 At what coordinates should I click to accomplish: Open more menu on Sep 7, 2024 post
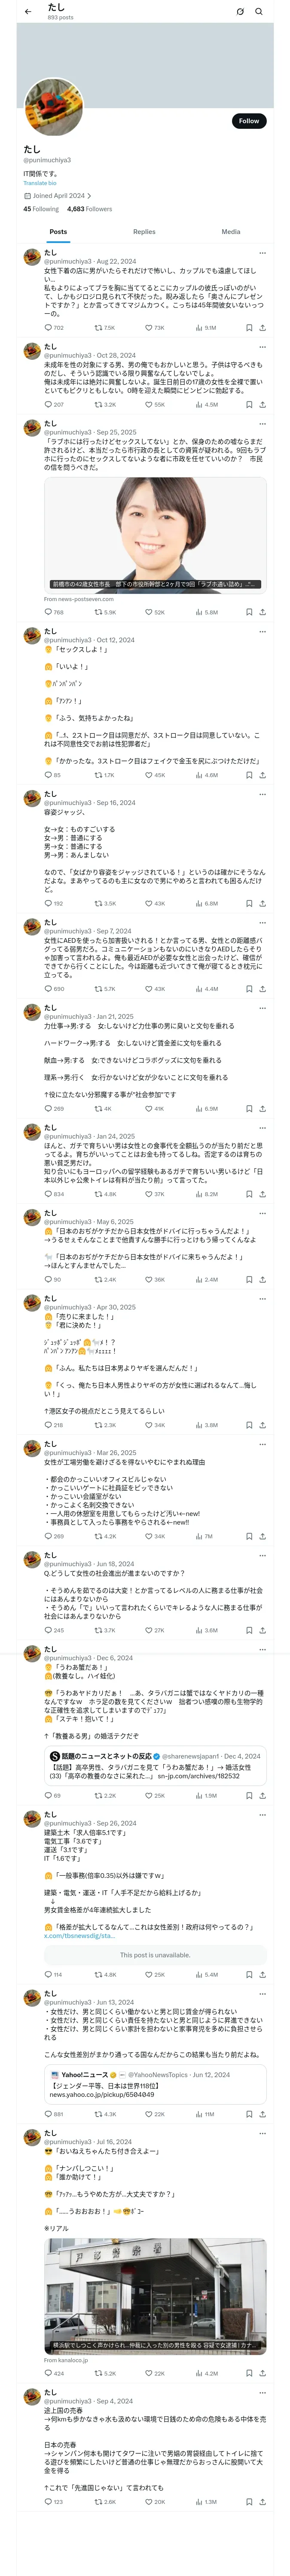point(263,923)
